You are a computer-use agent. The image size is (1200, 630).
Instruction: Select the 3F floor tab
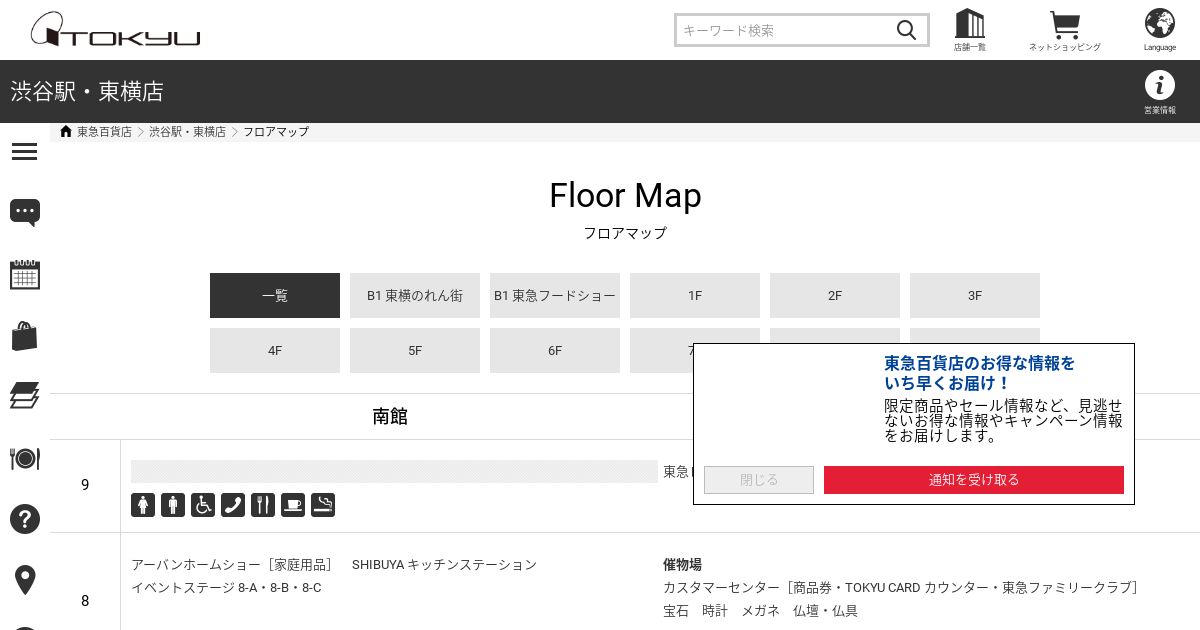click(x=975, y=296)
